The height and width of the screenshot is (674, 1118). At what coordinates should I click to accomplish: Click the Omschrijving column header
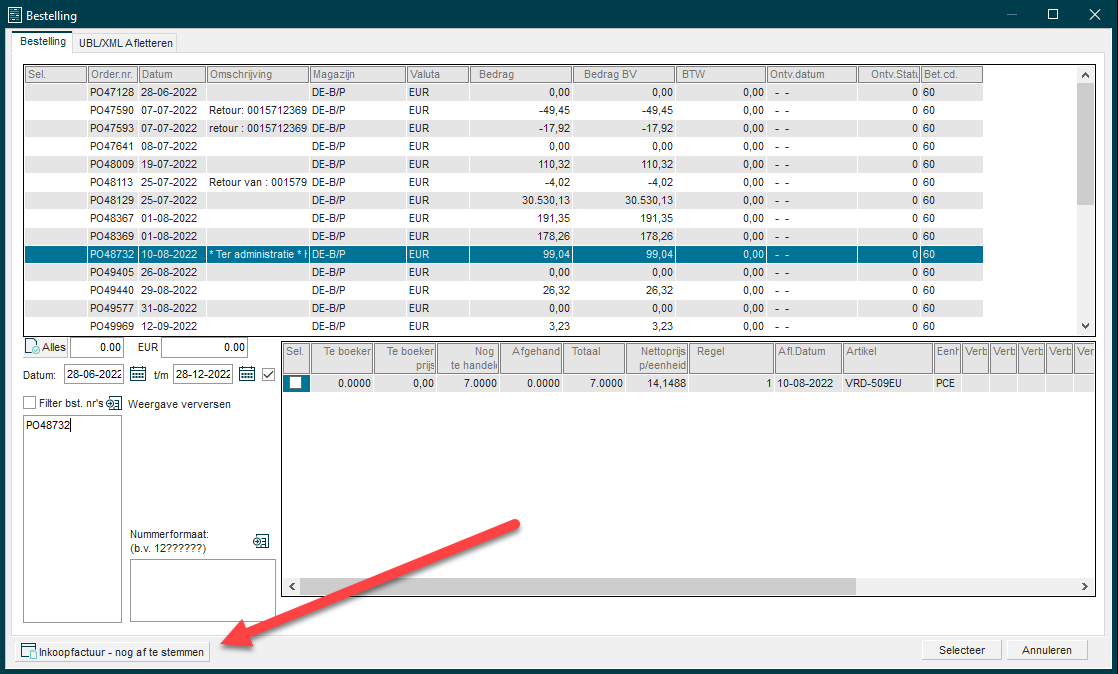coord(258,74)
